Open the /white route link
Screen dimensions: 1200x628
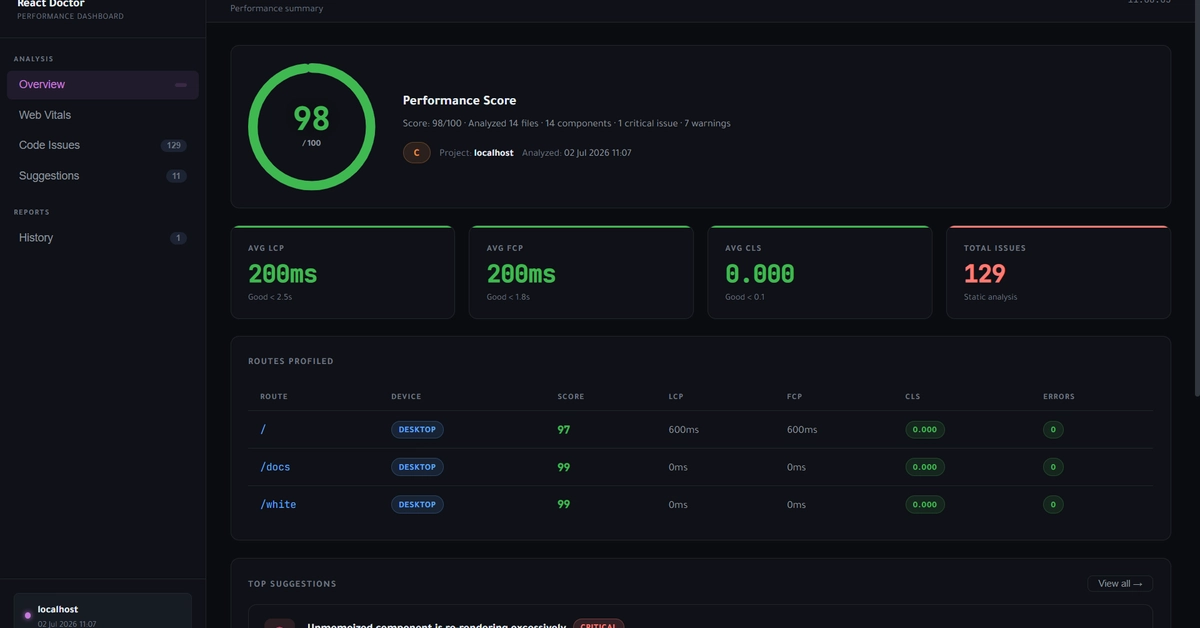click(x=278, y=505)
